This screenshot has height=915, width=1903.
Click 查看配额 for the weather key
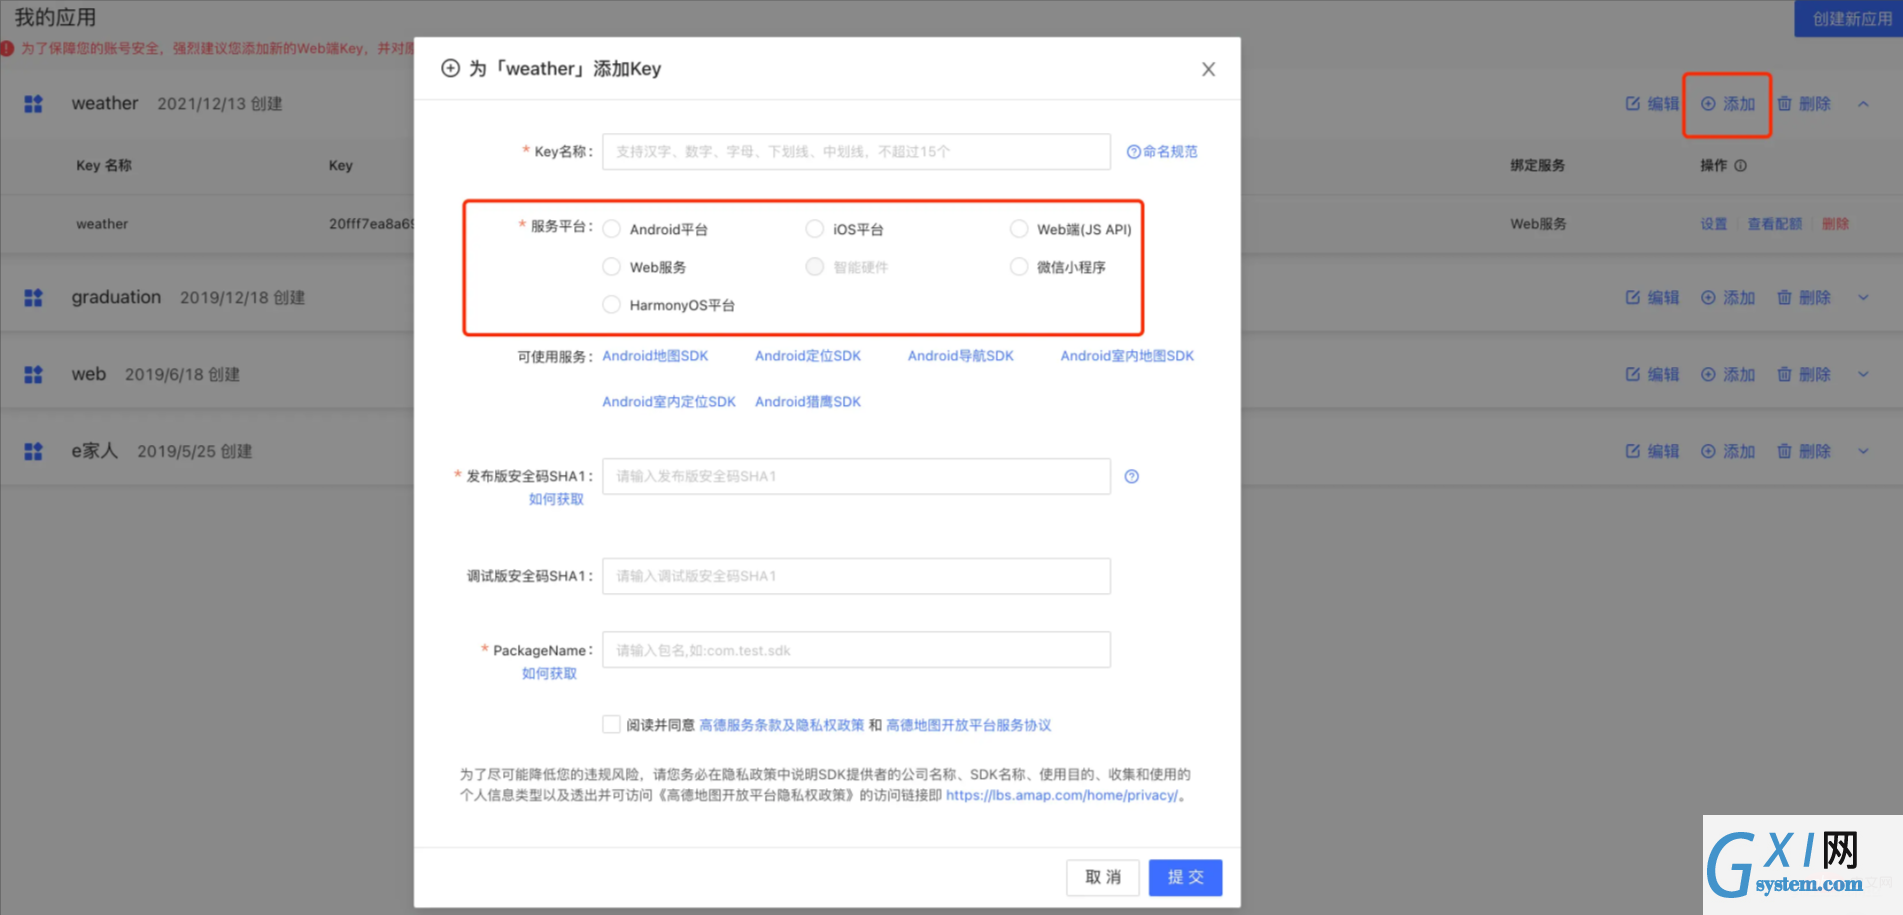(1775, 224)
